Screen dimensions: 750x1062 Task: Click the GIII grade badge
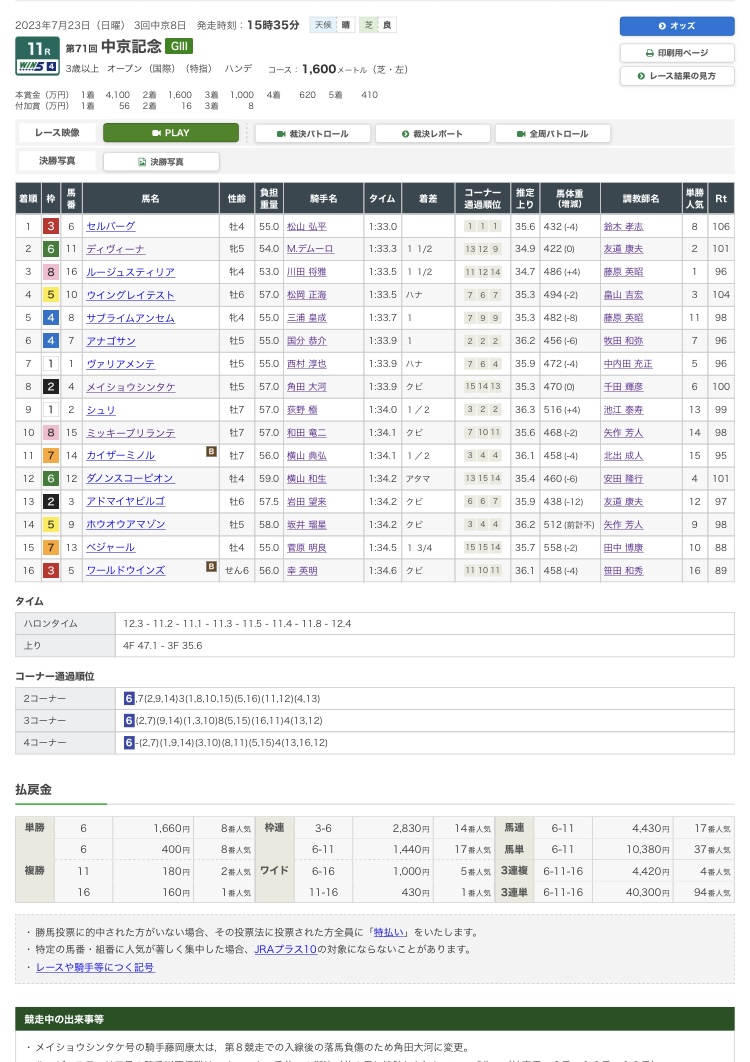[x=179, y=46]
